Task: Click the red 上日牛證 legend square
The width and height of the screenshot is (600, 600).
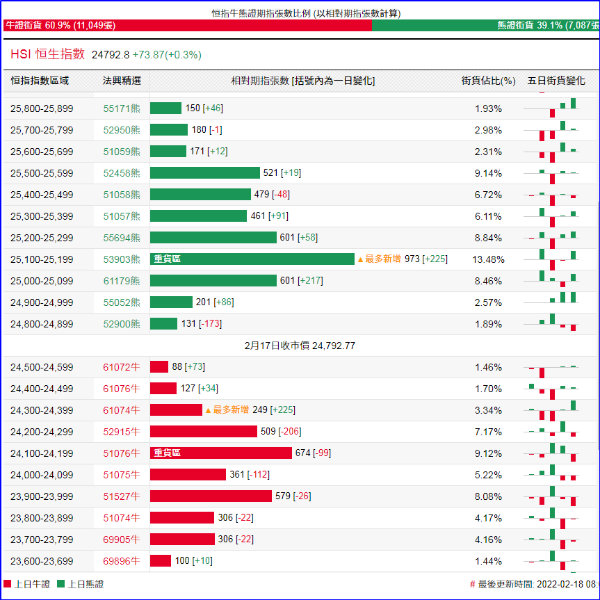Action: (x=8, y=584)
